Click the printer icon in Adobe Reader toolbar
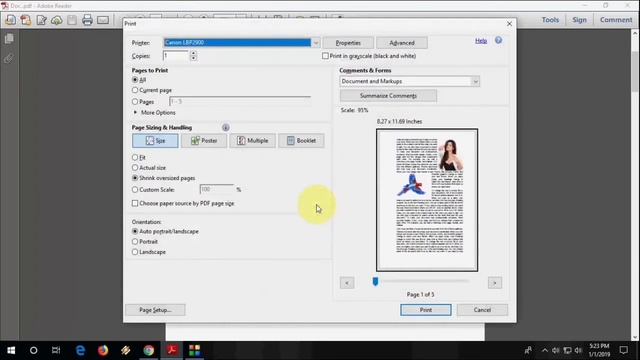The image size is (640, 360). click(87, 20)
